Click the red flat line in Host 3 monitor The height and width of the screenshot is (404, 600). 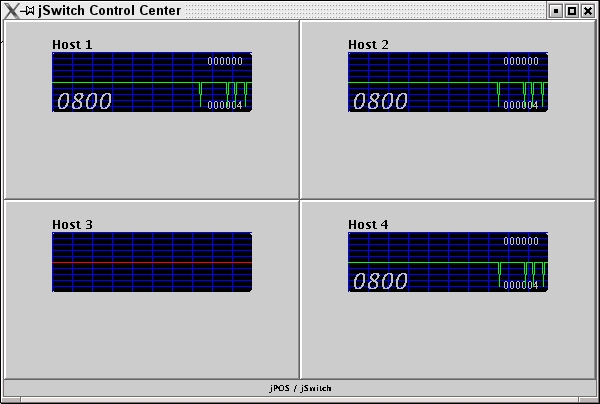click(x=152, y=262)
